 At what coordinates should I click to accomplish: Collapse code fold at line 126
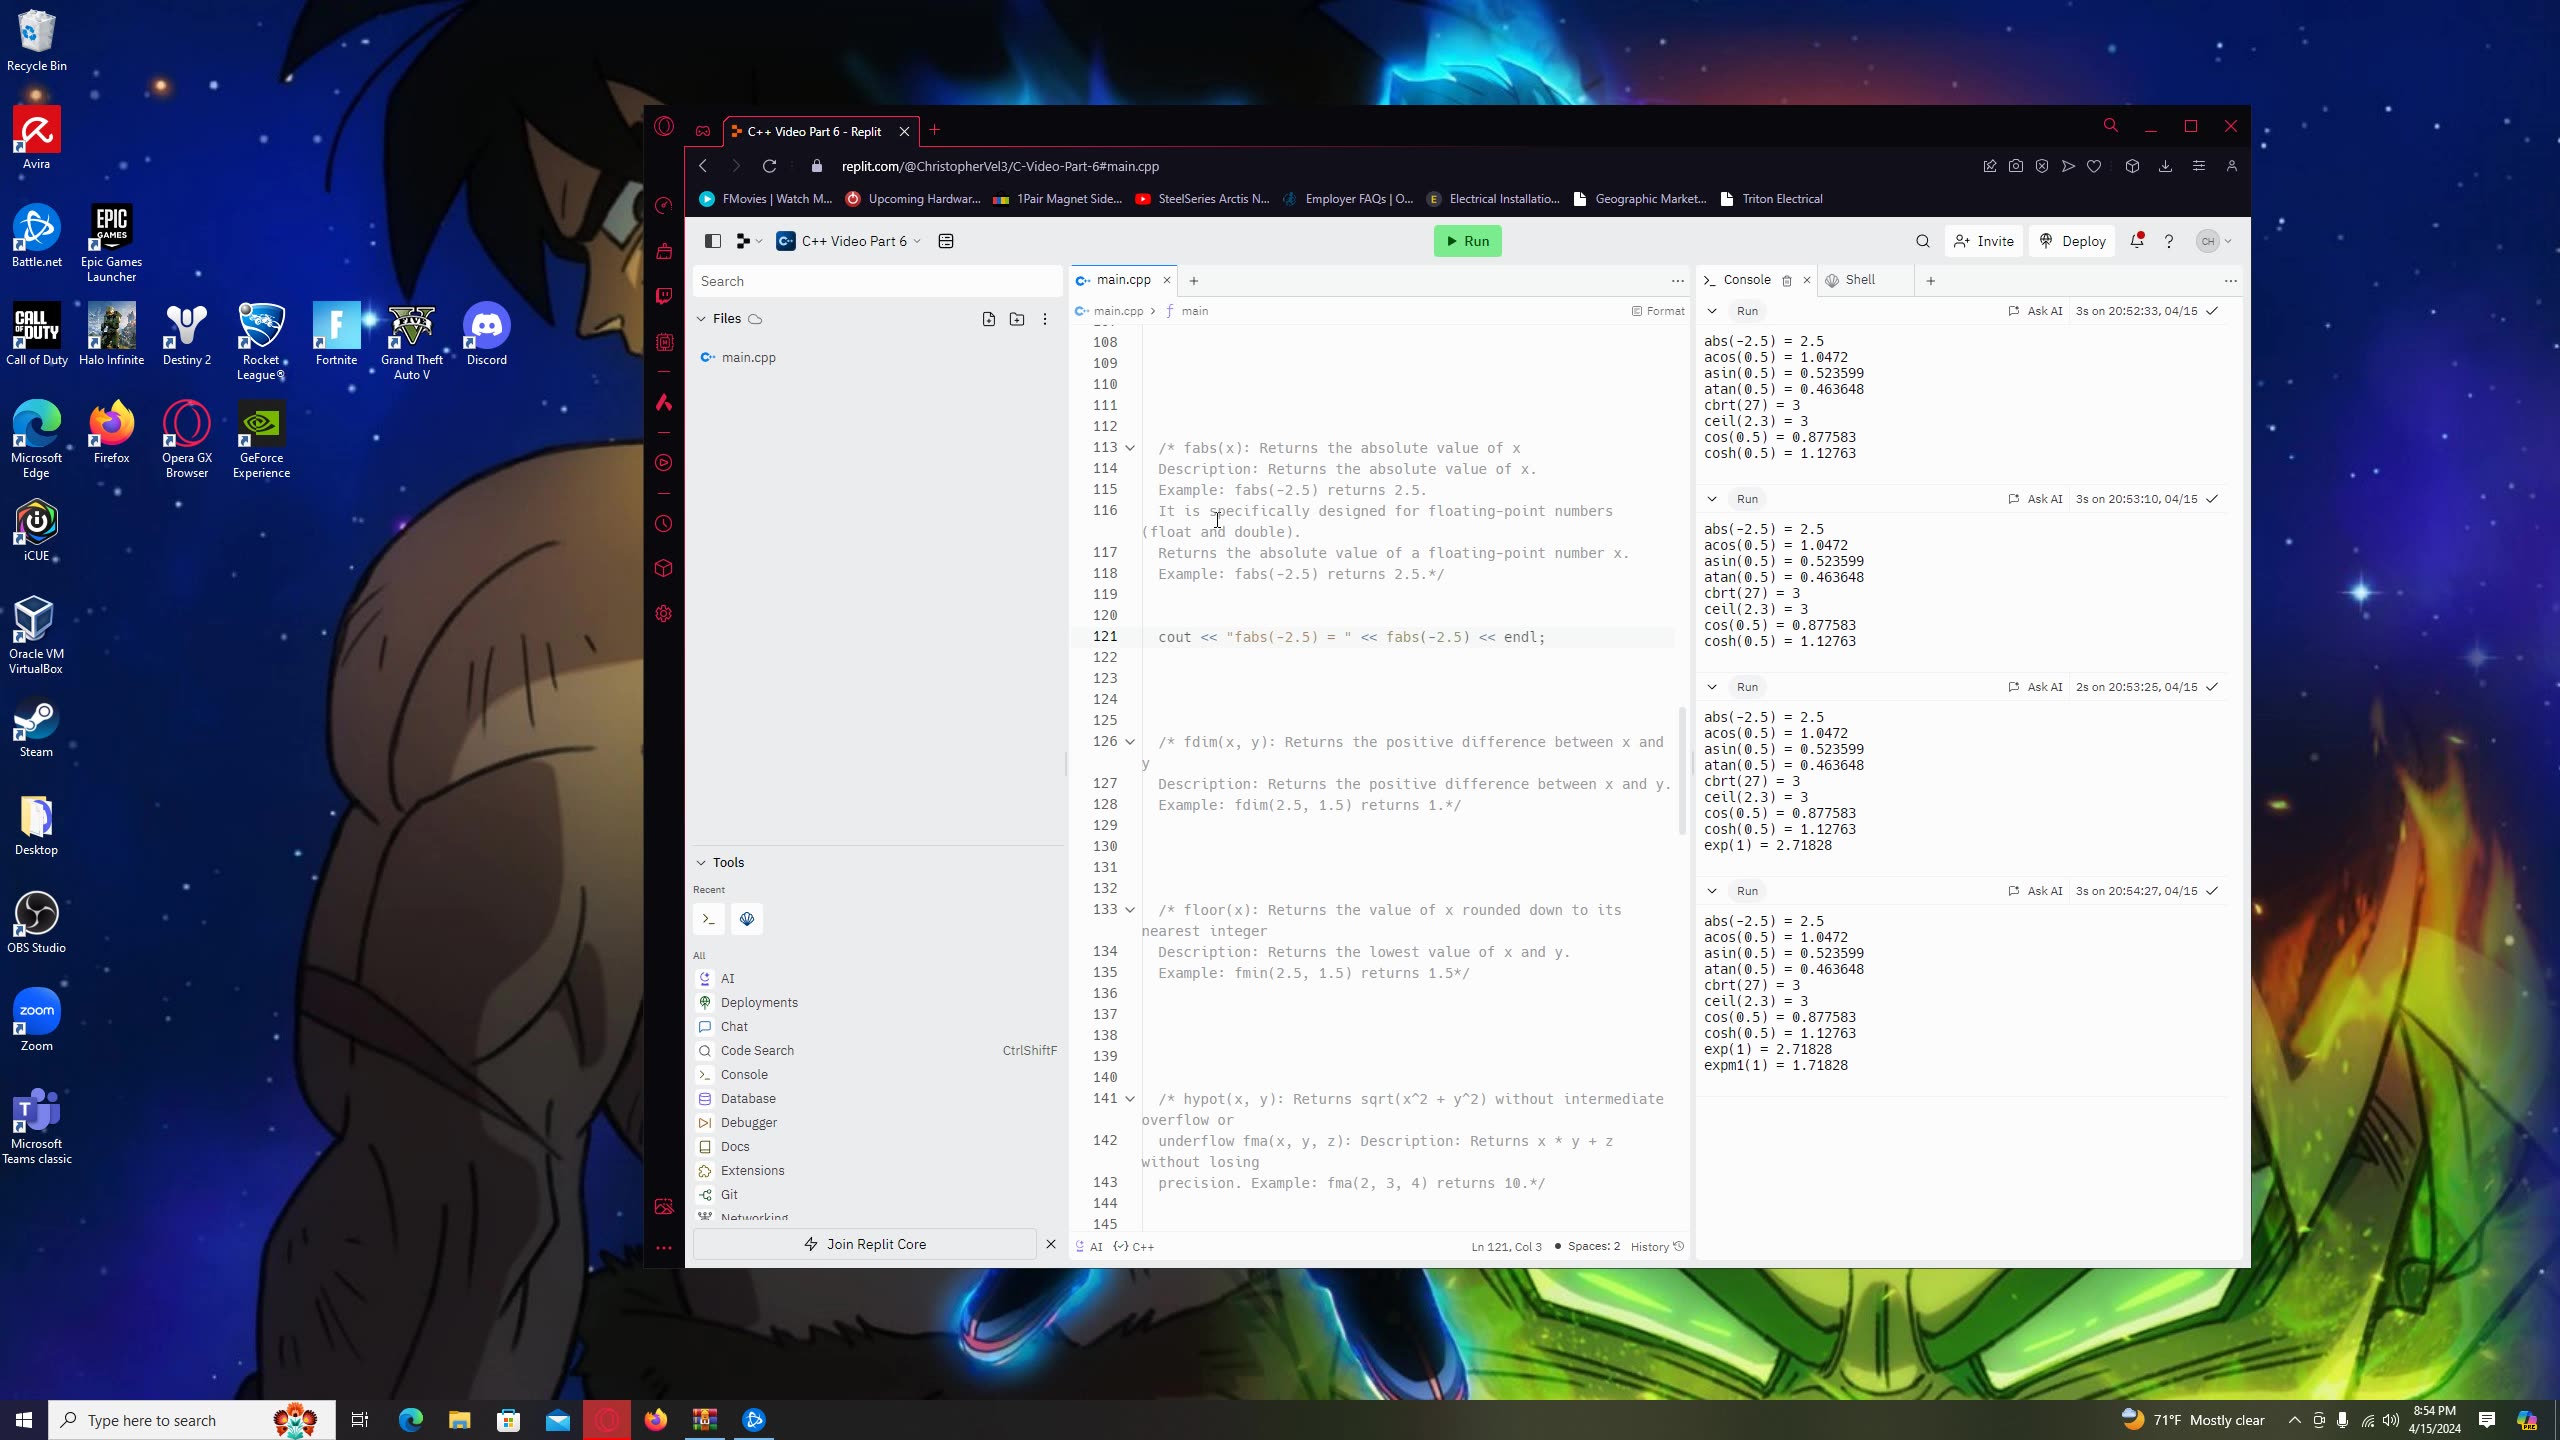[x=1130, y=742]
